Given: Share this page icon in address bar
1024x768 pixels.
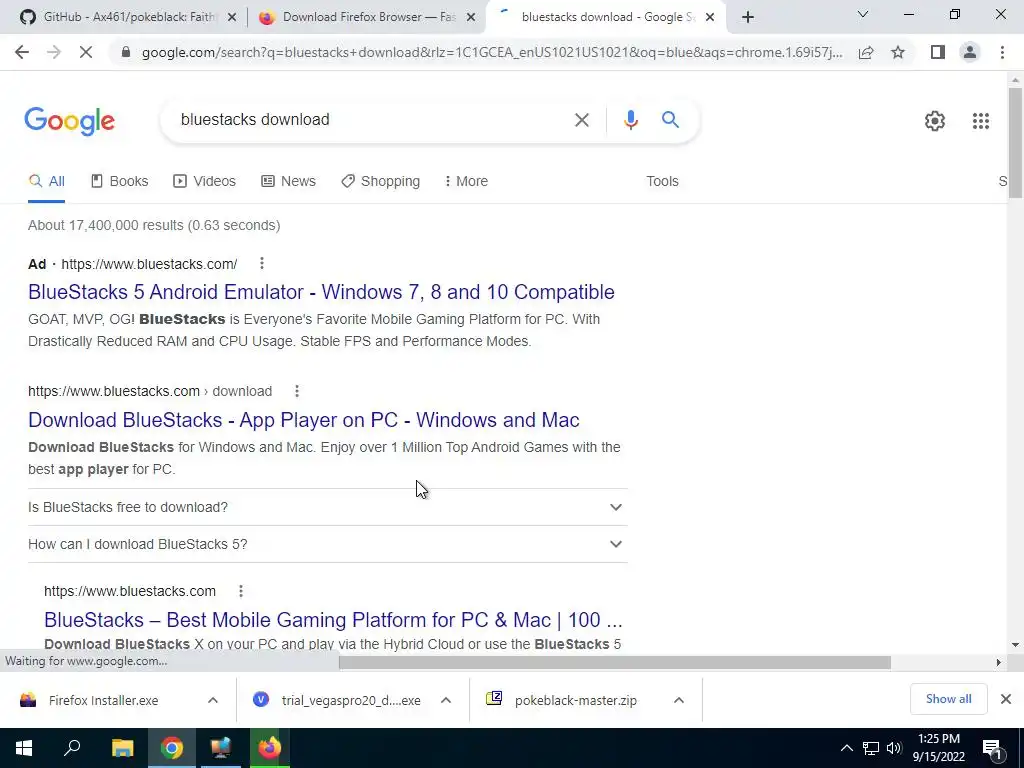Looking at the screenshot, I should tap(866, 52).
